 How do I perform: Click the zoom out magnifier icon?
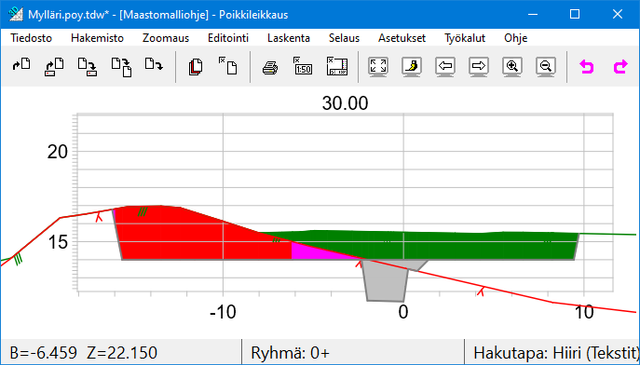[546, 67]
